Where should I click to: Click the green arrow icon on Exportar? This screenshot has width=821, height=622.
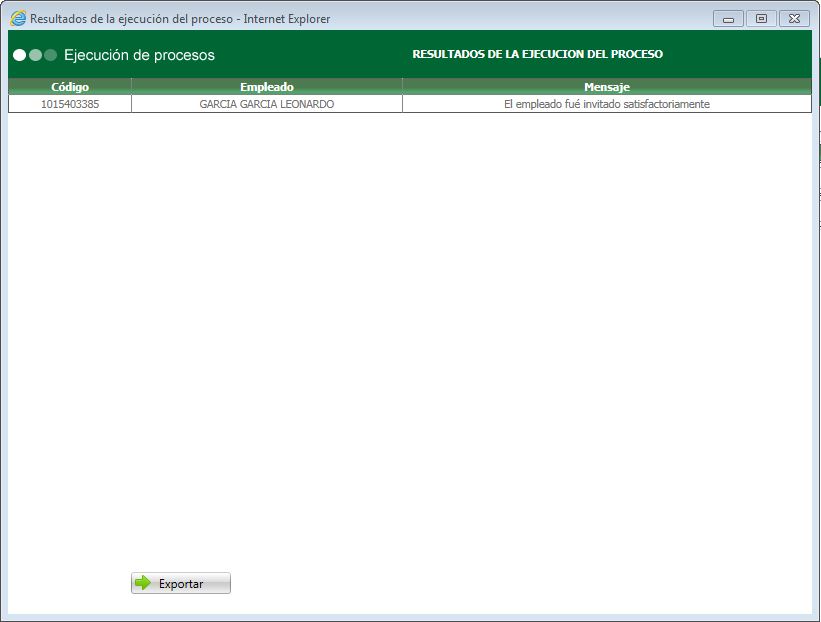point(143,583)
